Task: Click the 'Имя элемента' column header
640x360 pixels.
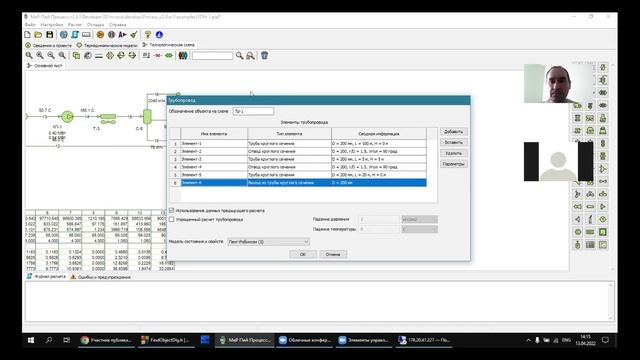Action: (214, 133)
